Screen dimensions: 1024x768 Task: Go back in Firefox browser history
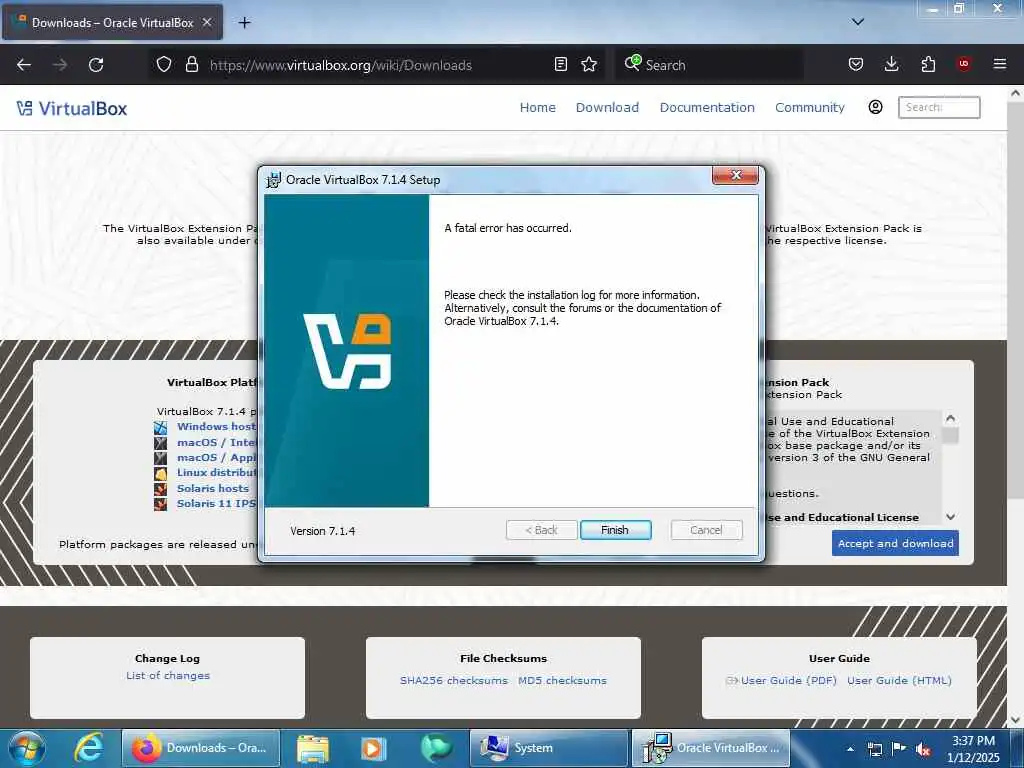pos(24,65)
